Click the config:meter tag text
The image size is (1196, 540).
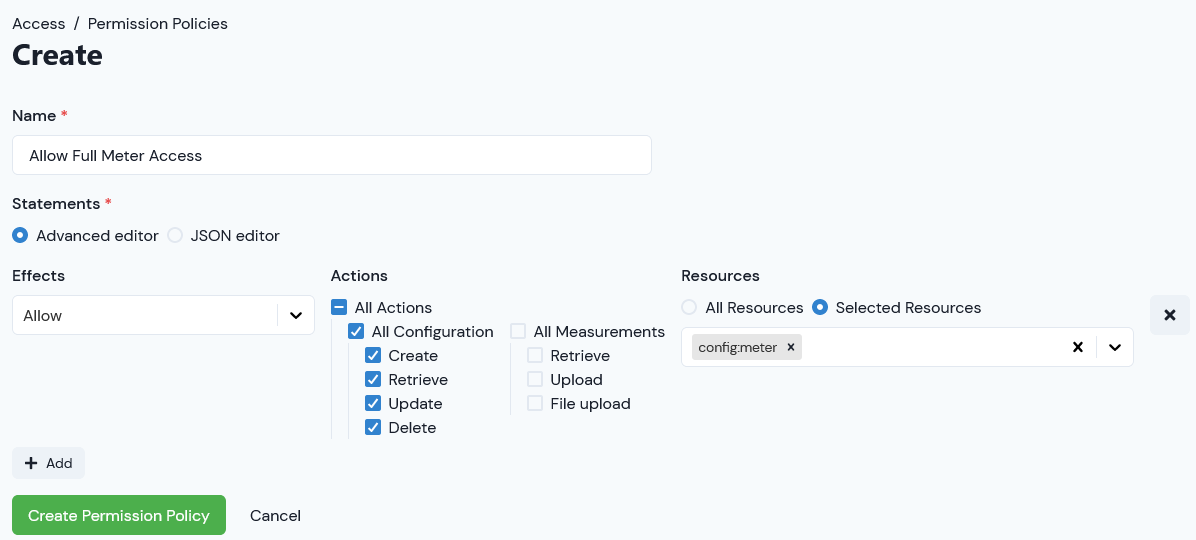738,347
